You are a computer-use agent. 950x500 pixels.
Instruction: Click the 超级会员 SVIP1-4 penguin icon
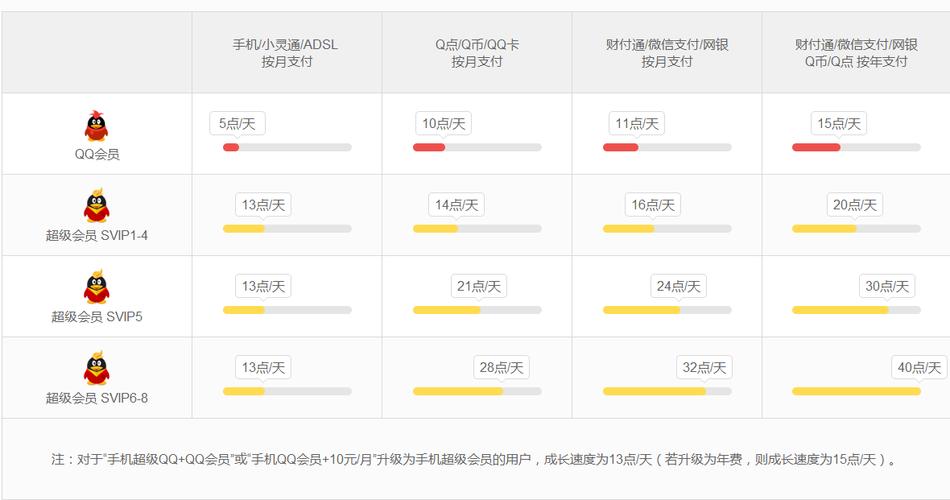[96, 206]
